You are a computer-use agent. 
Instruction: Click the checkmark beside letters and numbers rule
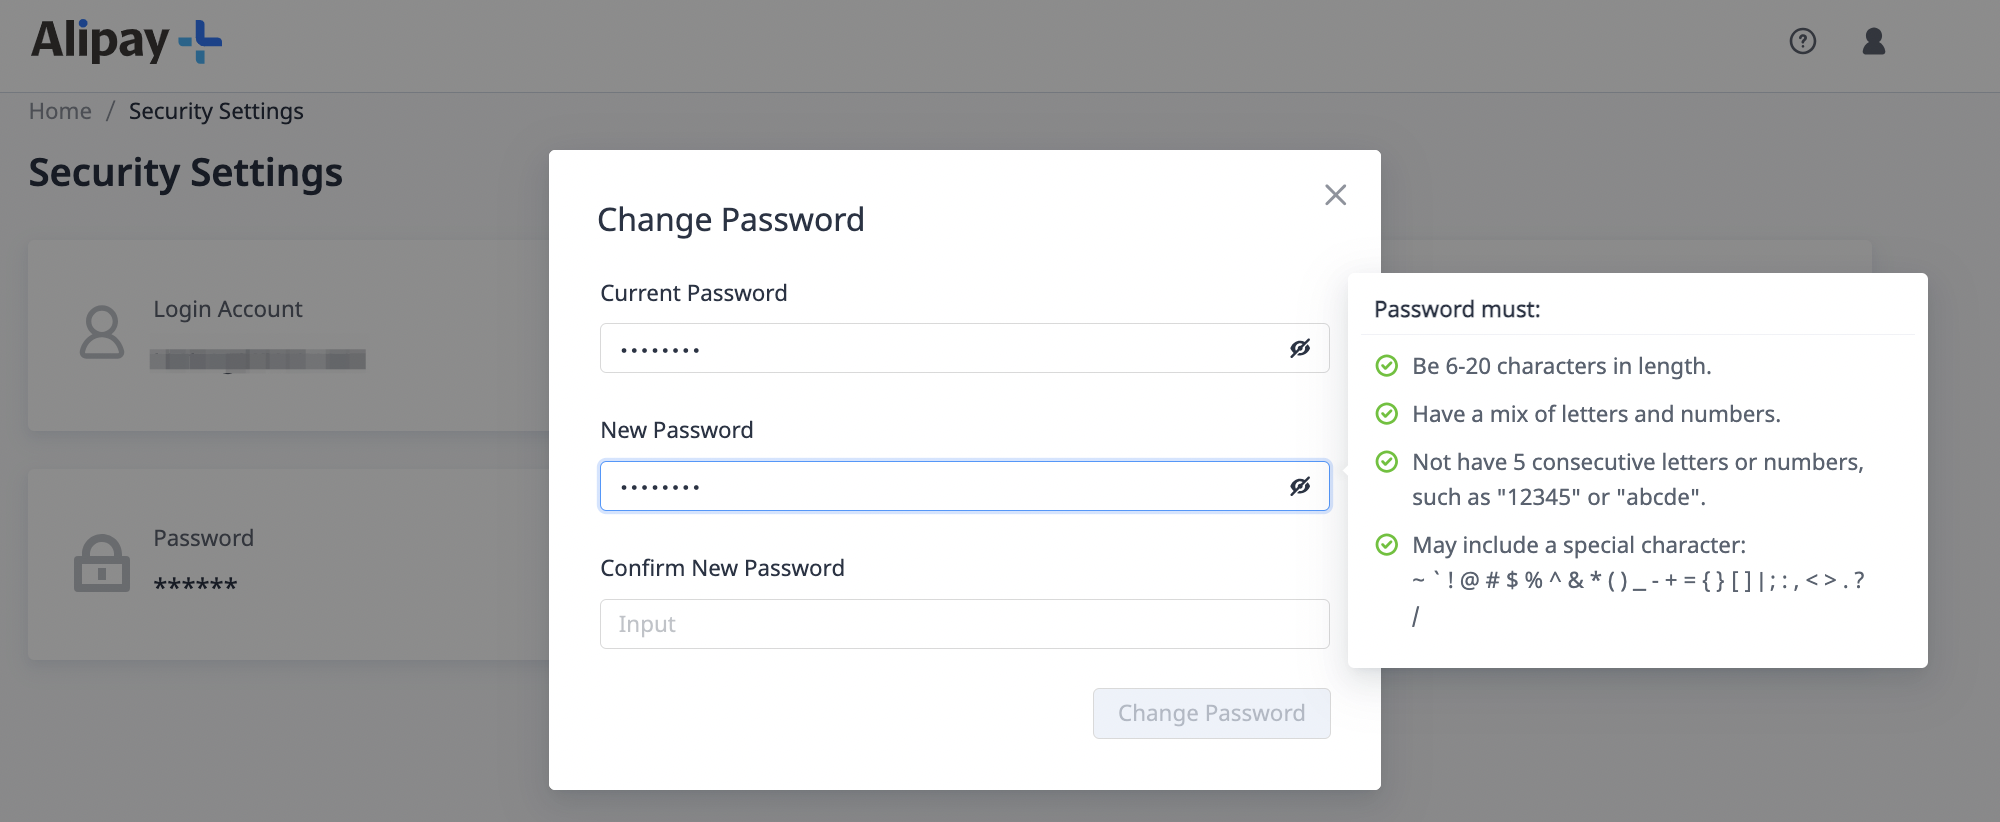click(x=1386, y=413)
